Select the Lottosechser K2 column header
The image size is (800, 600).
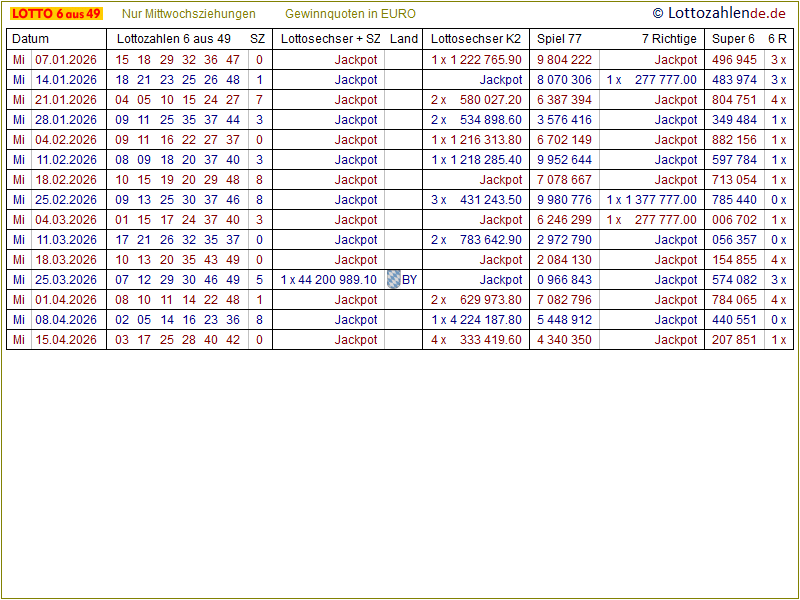coord(476,39)
